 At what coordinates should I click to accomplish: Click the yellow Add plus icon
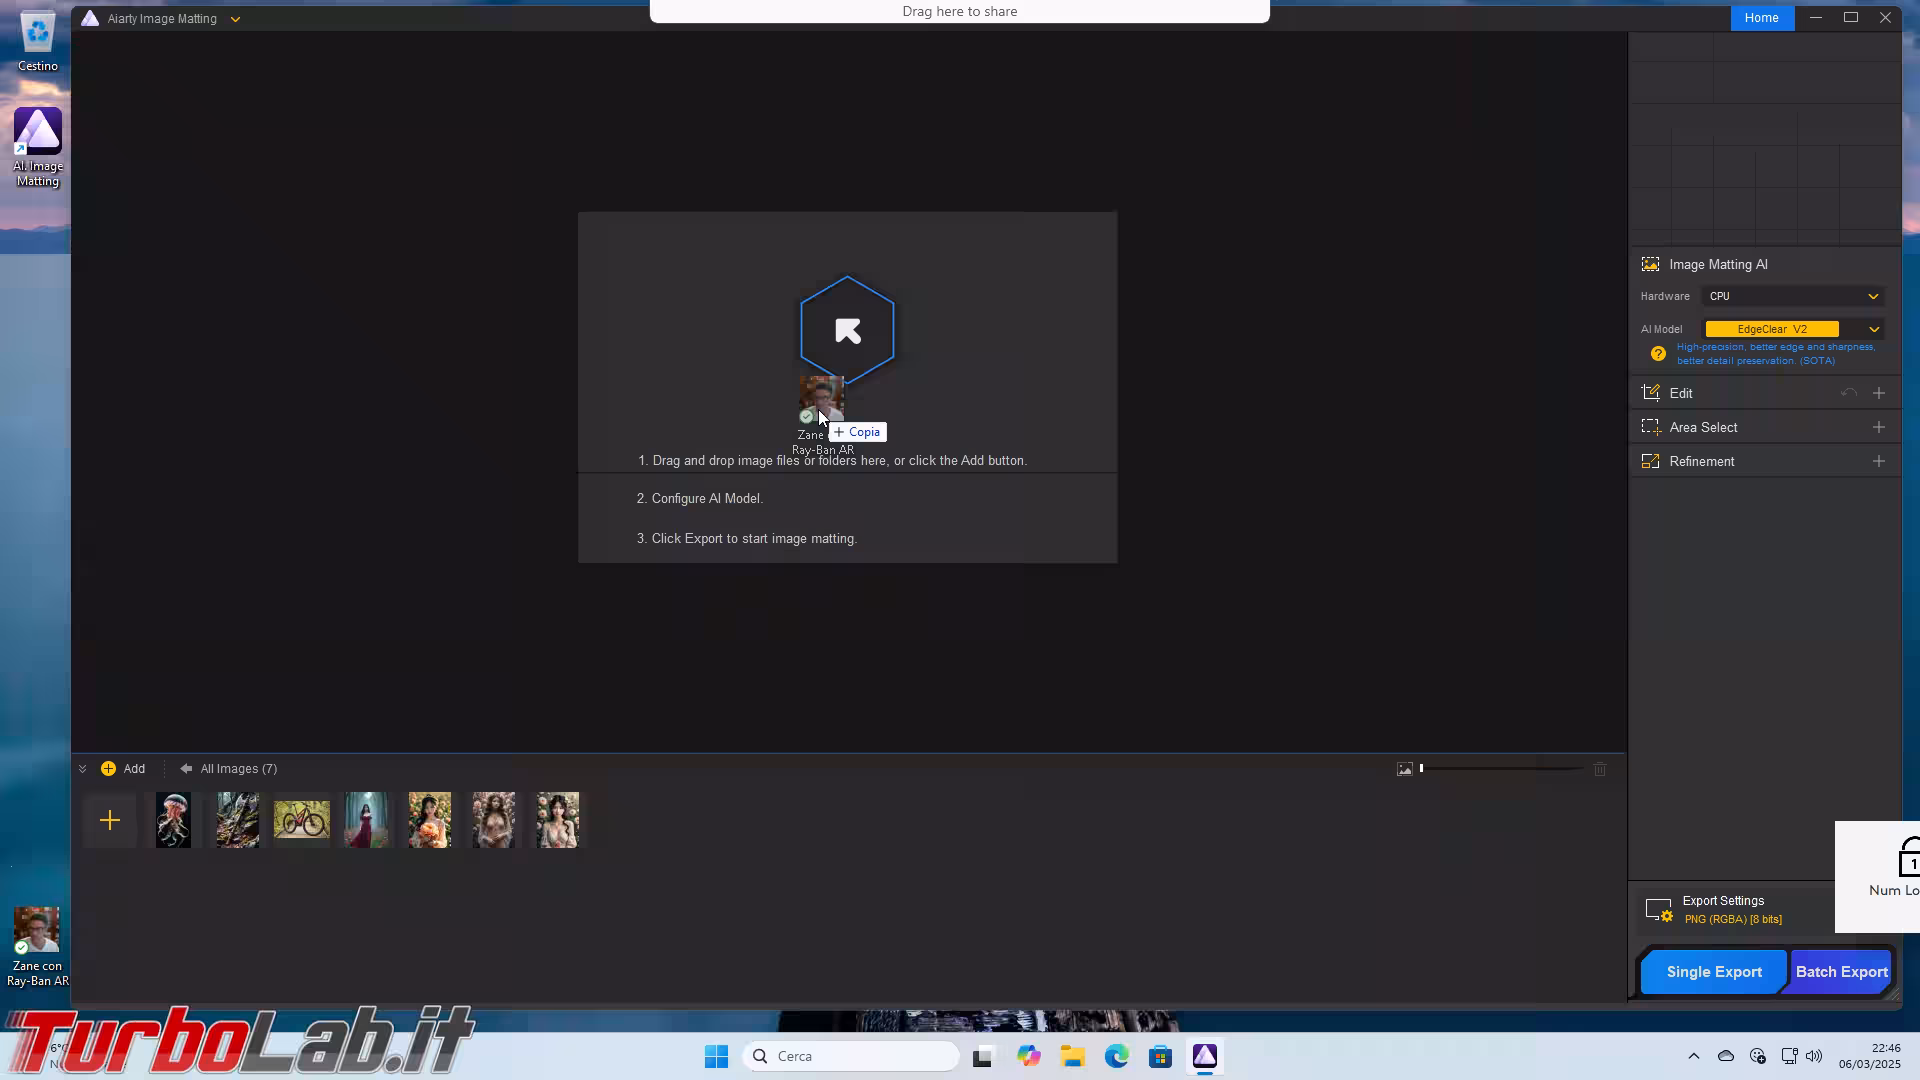tap(108, 769)
